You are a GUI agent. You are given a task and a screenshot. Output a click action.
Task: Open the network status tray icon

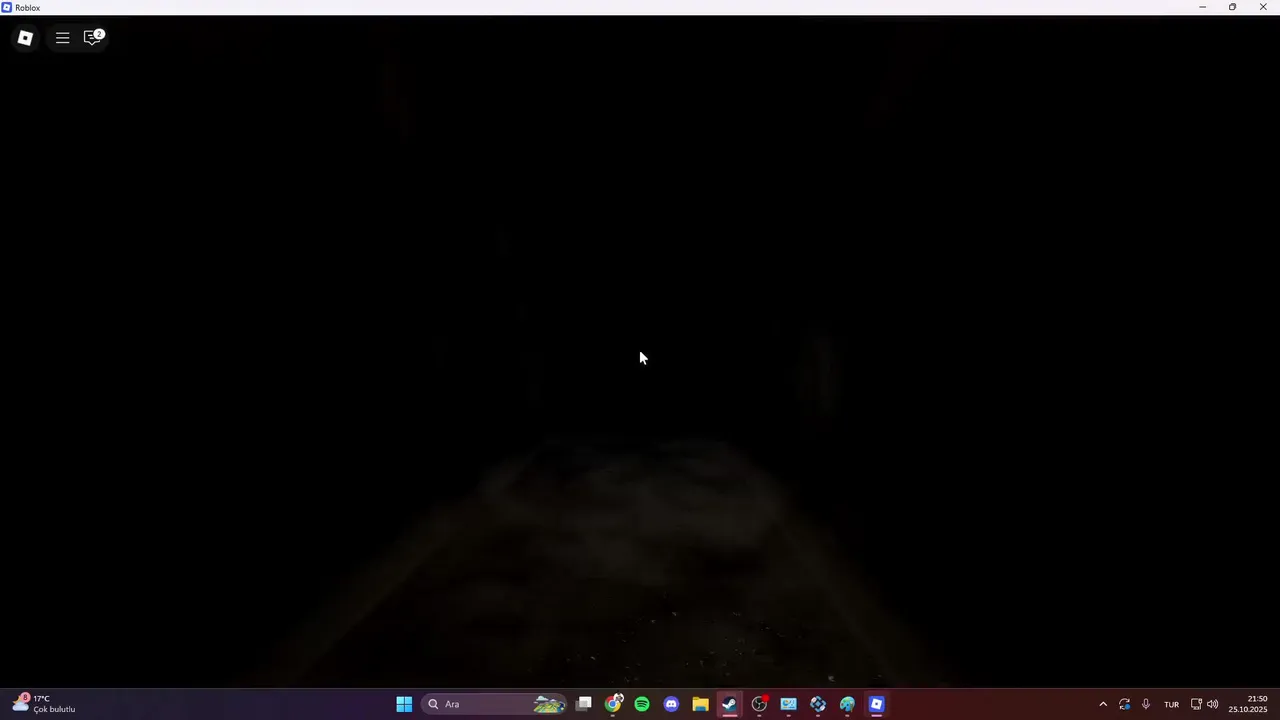pyautogui.click(x=1196, y=704)
